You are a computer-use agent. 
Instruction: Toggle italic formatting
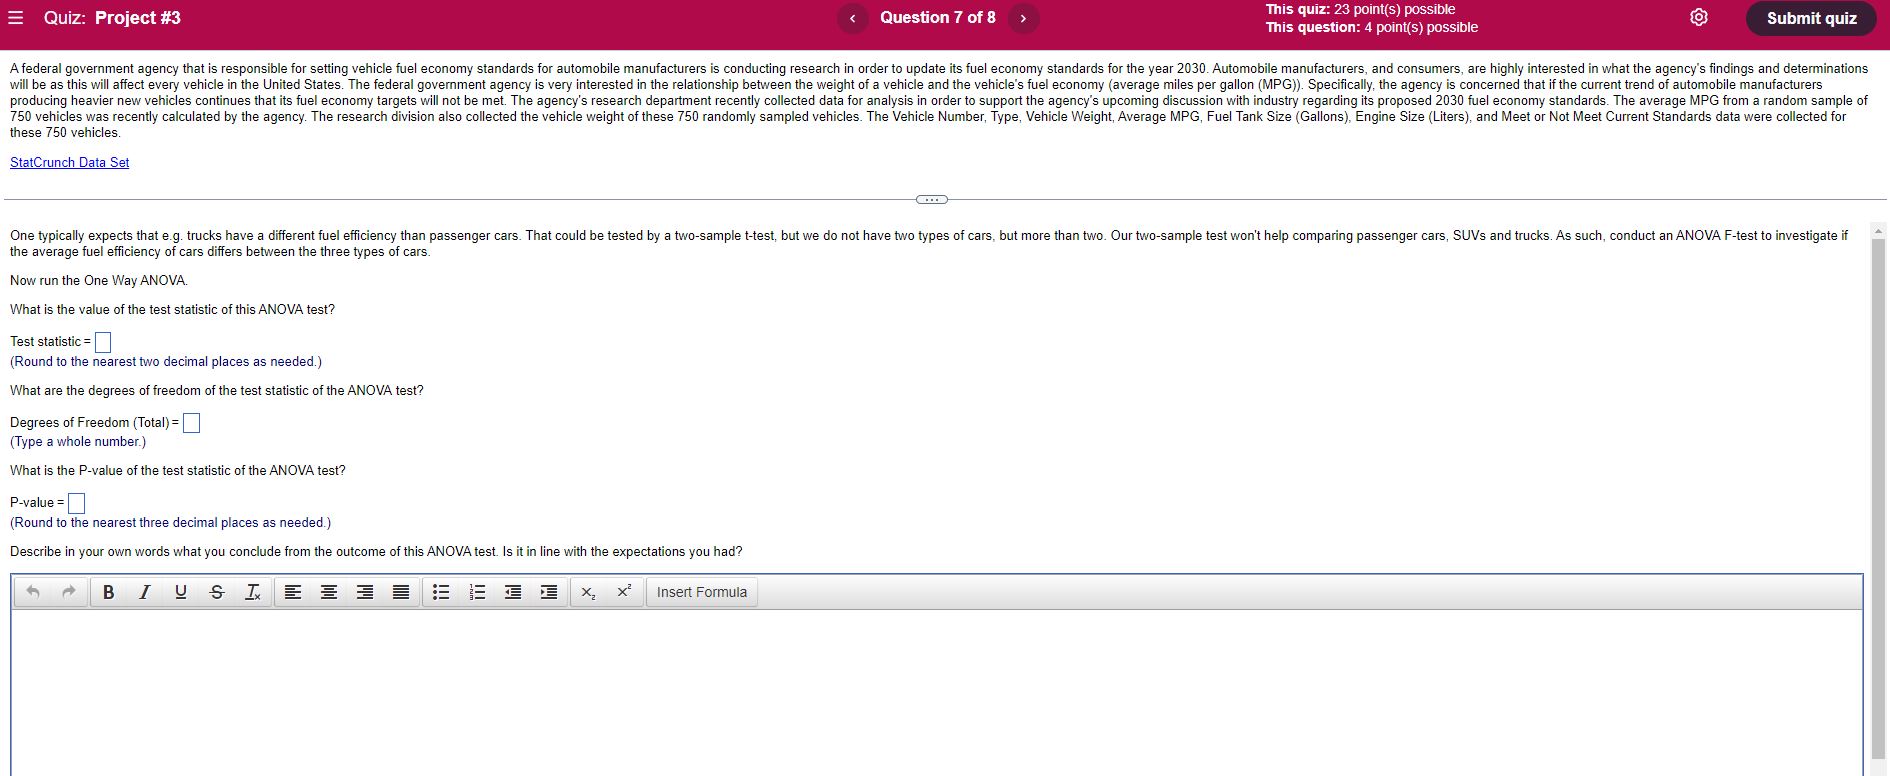144,592
